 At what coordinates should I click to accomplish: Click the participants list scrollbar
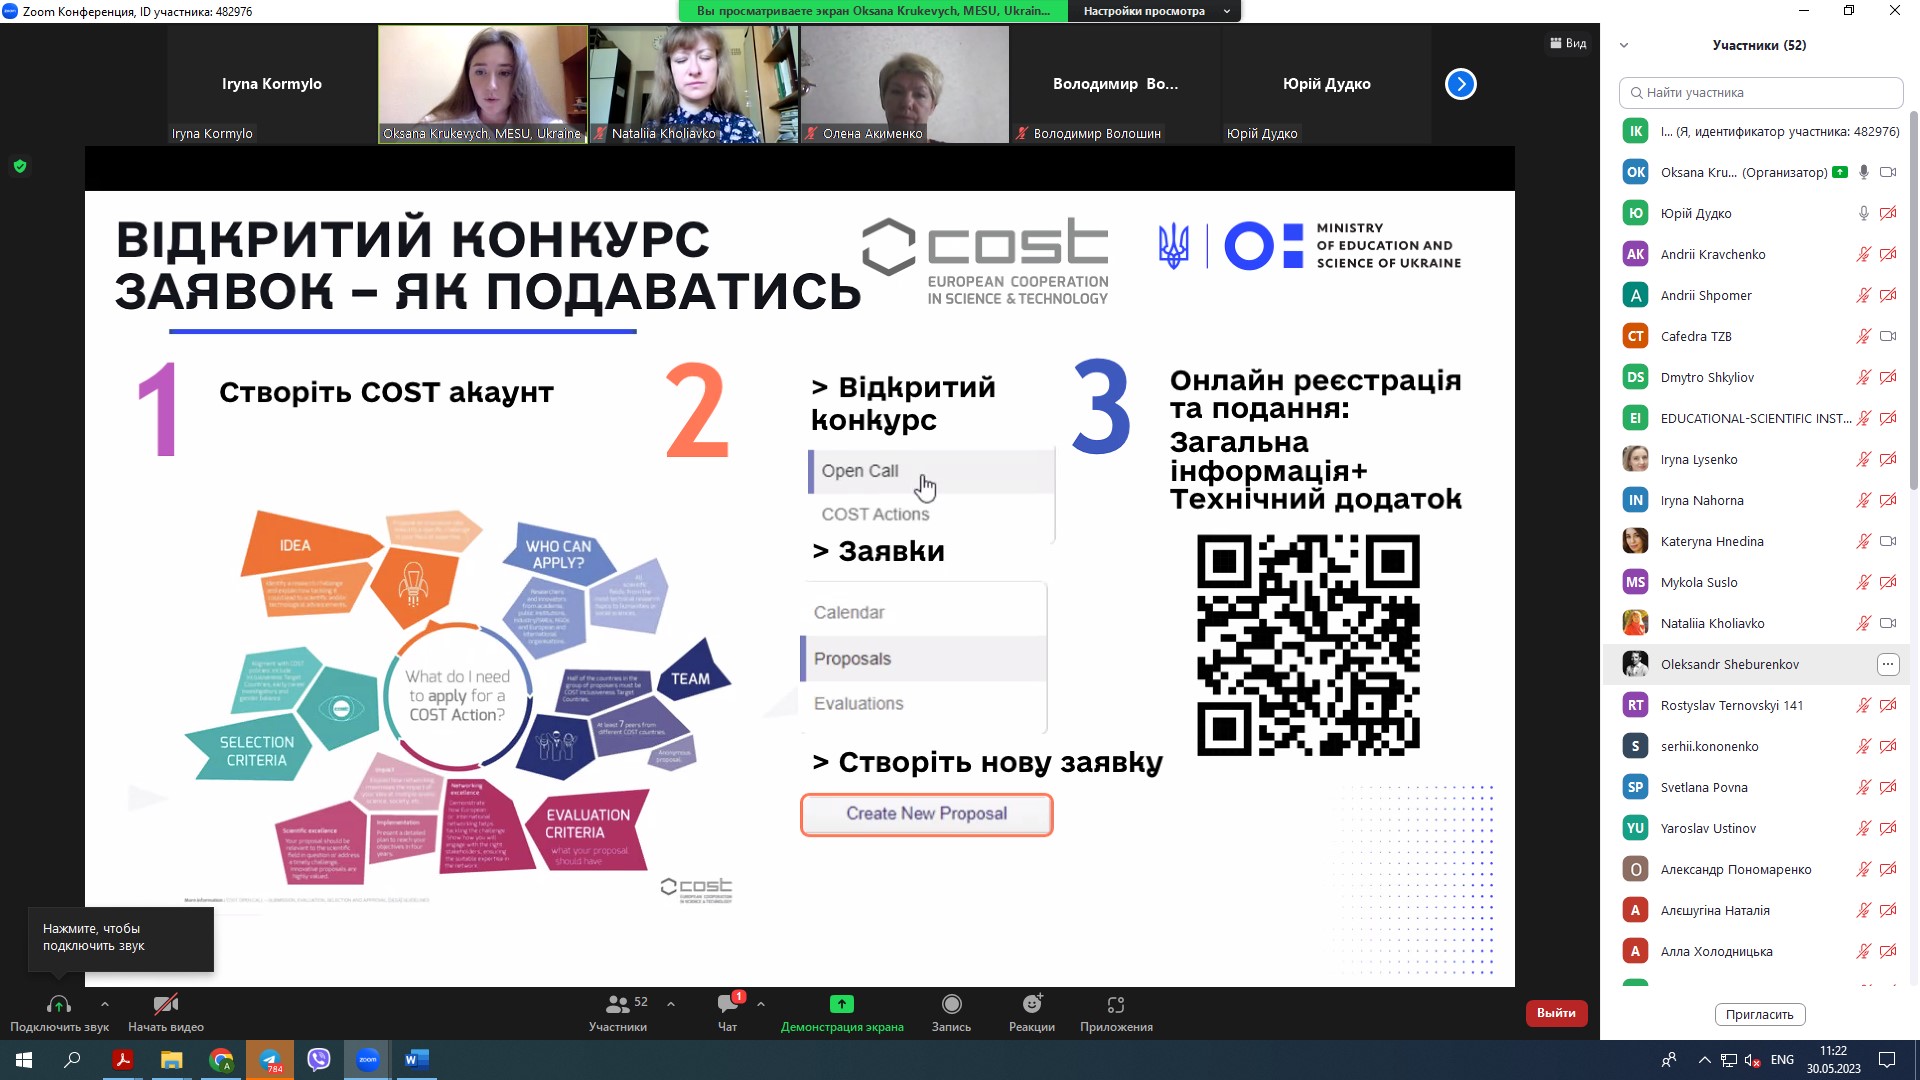[1914, 300]
